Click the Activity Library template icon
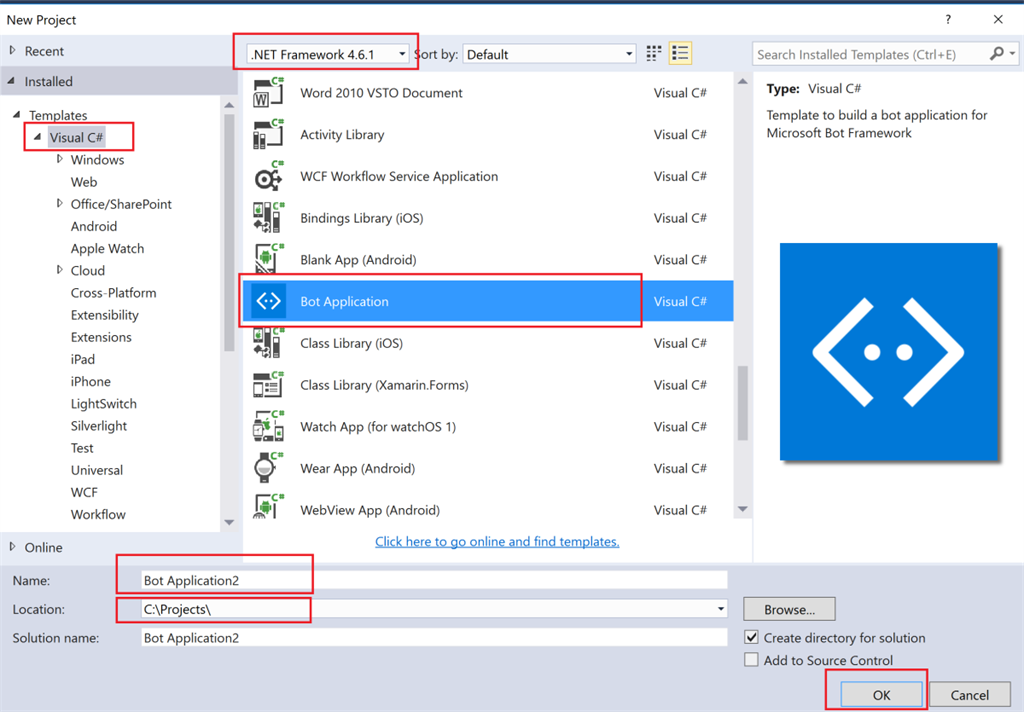This screenshot has height=712, width=1024. (x=268, y=135)
